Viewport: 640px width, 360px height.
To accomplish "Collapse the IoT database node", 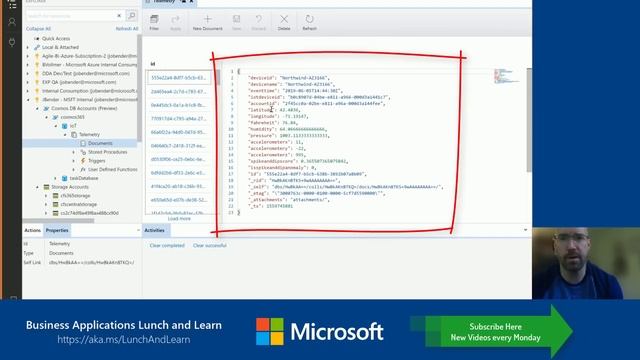I will tap(56, 126).
